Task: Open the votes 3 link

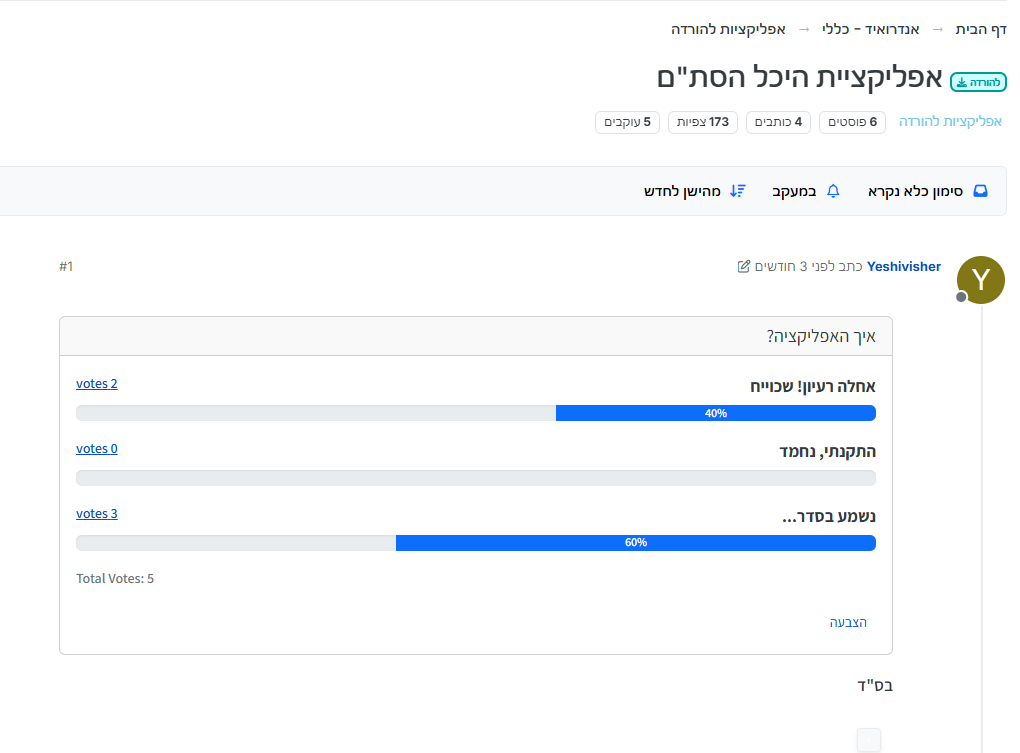Action: coord(97,514)
